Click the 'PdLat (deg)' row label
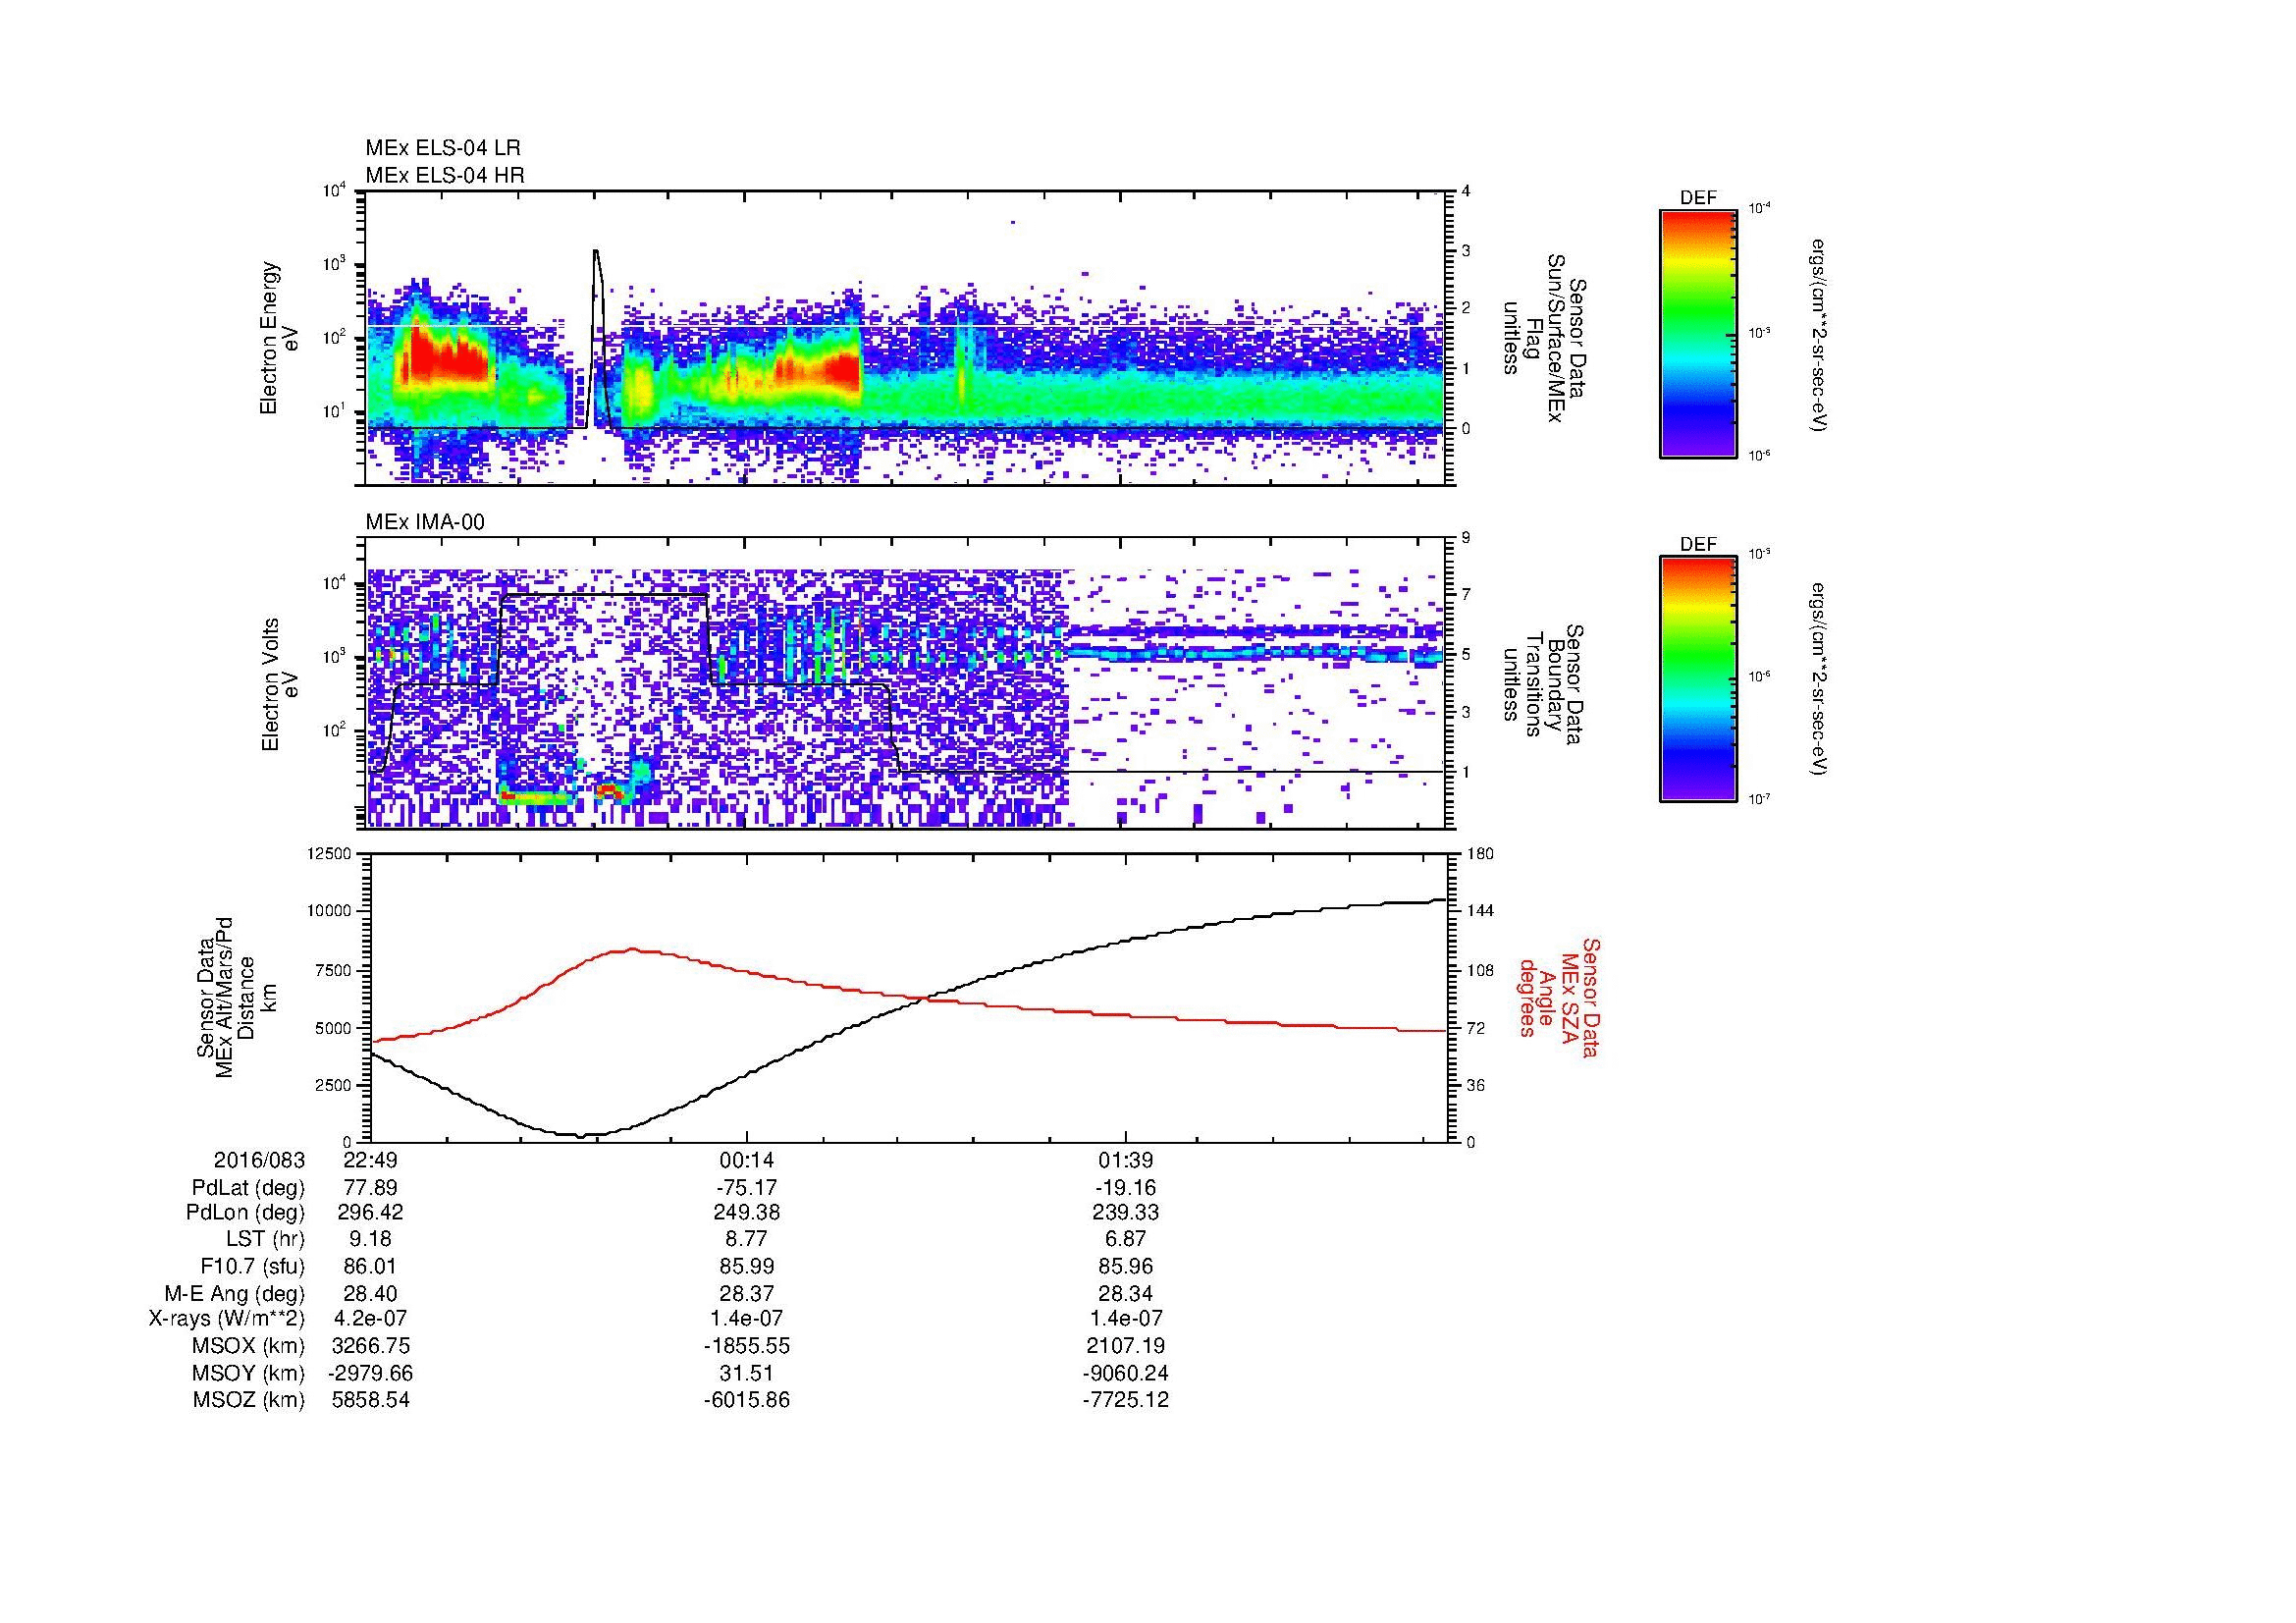 click(248, 1188)
